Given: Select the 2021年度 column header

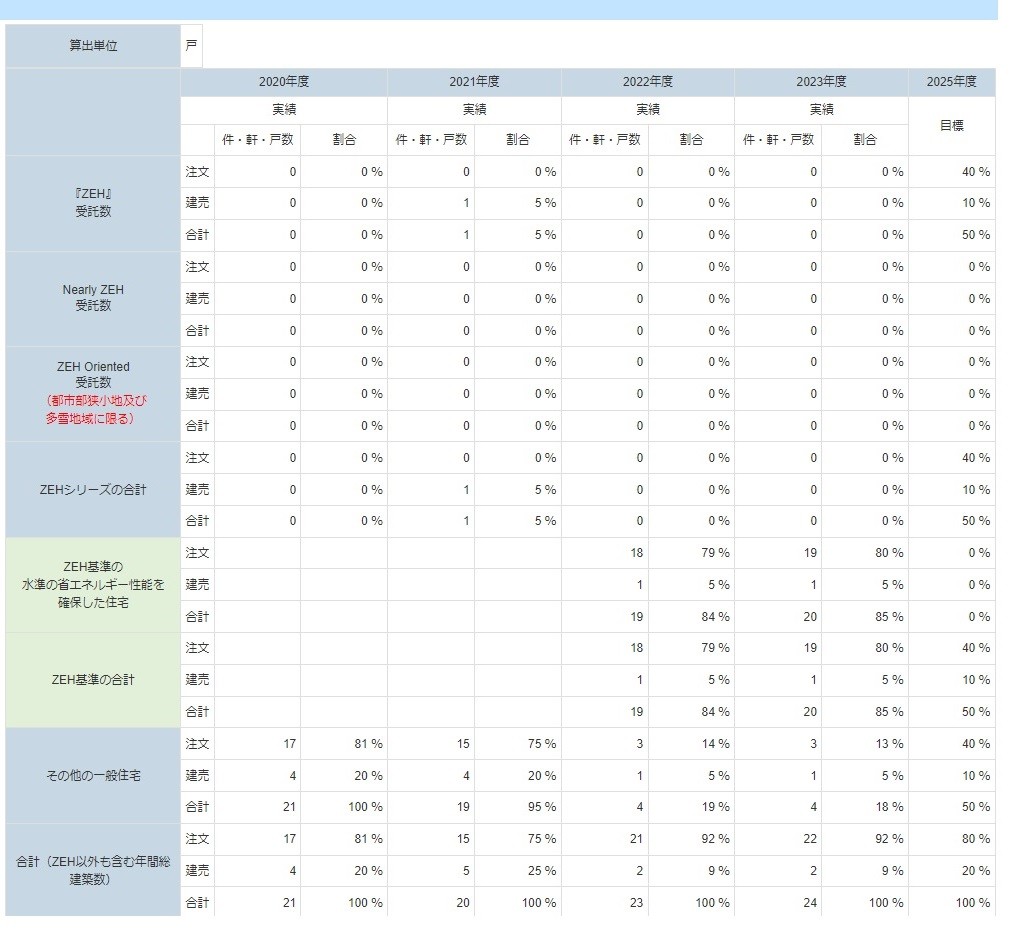Looking at the screenshot, I should 474,82.
